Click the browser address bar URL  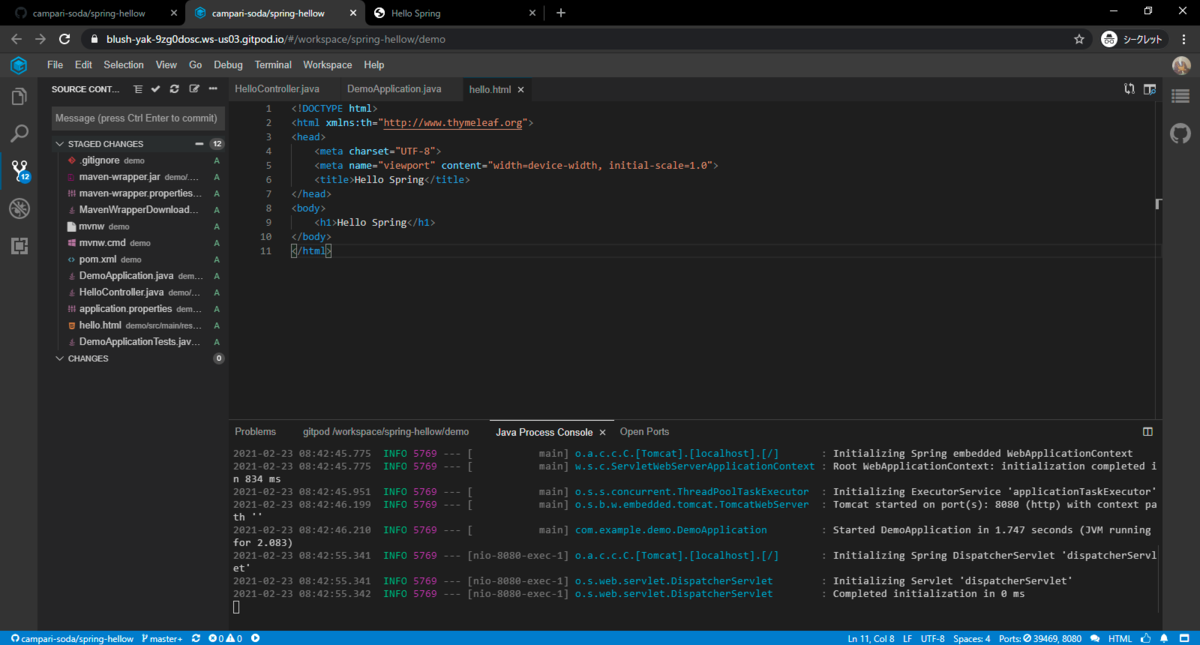tap(275, 39)
